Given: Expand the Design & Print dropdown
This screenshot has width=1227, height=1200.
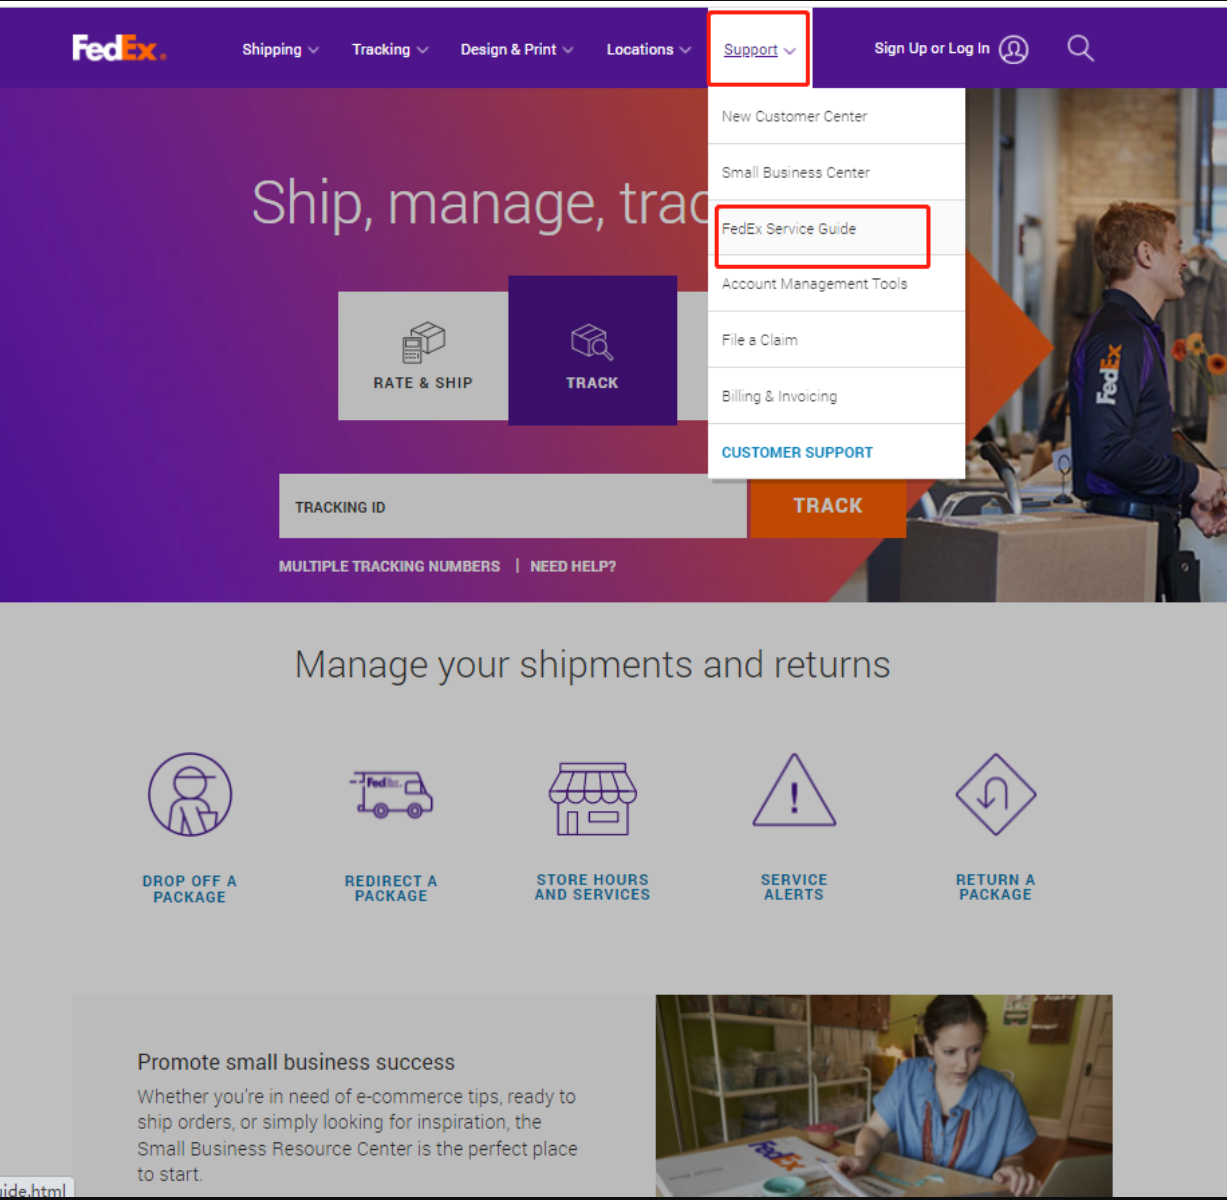Looking at the screenshot, I should coord(517,49).
